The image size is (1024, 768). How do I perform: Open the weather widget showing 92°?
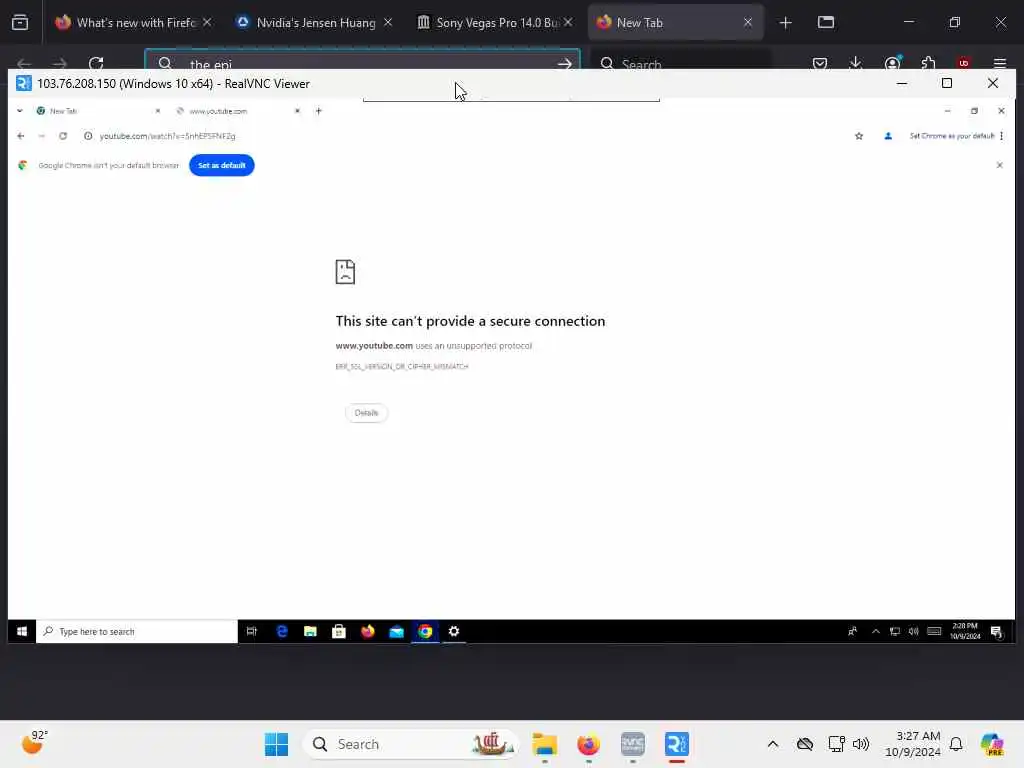pyautogui.click(x=34, y=742)
